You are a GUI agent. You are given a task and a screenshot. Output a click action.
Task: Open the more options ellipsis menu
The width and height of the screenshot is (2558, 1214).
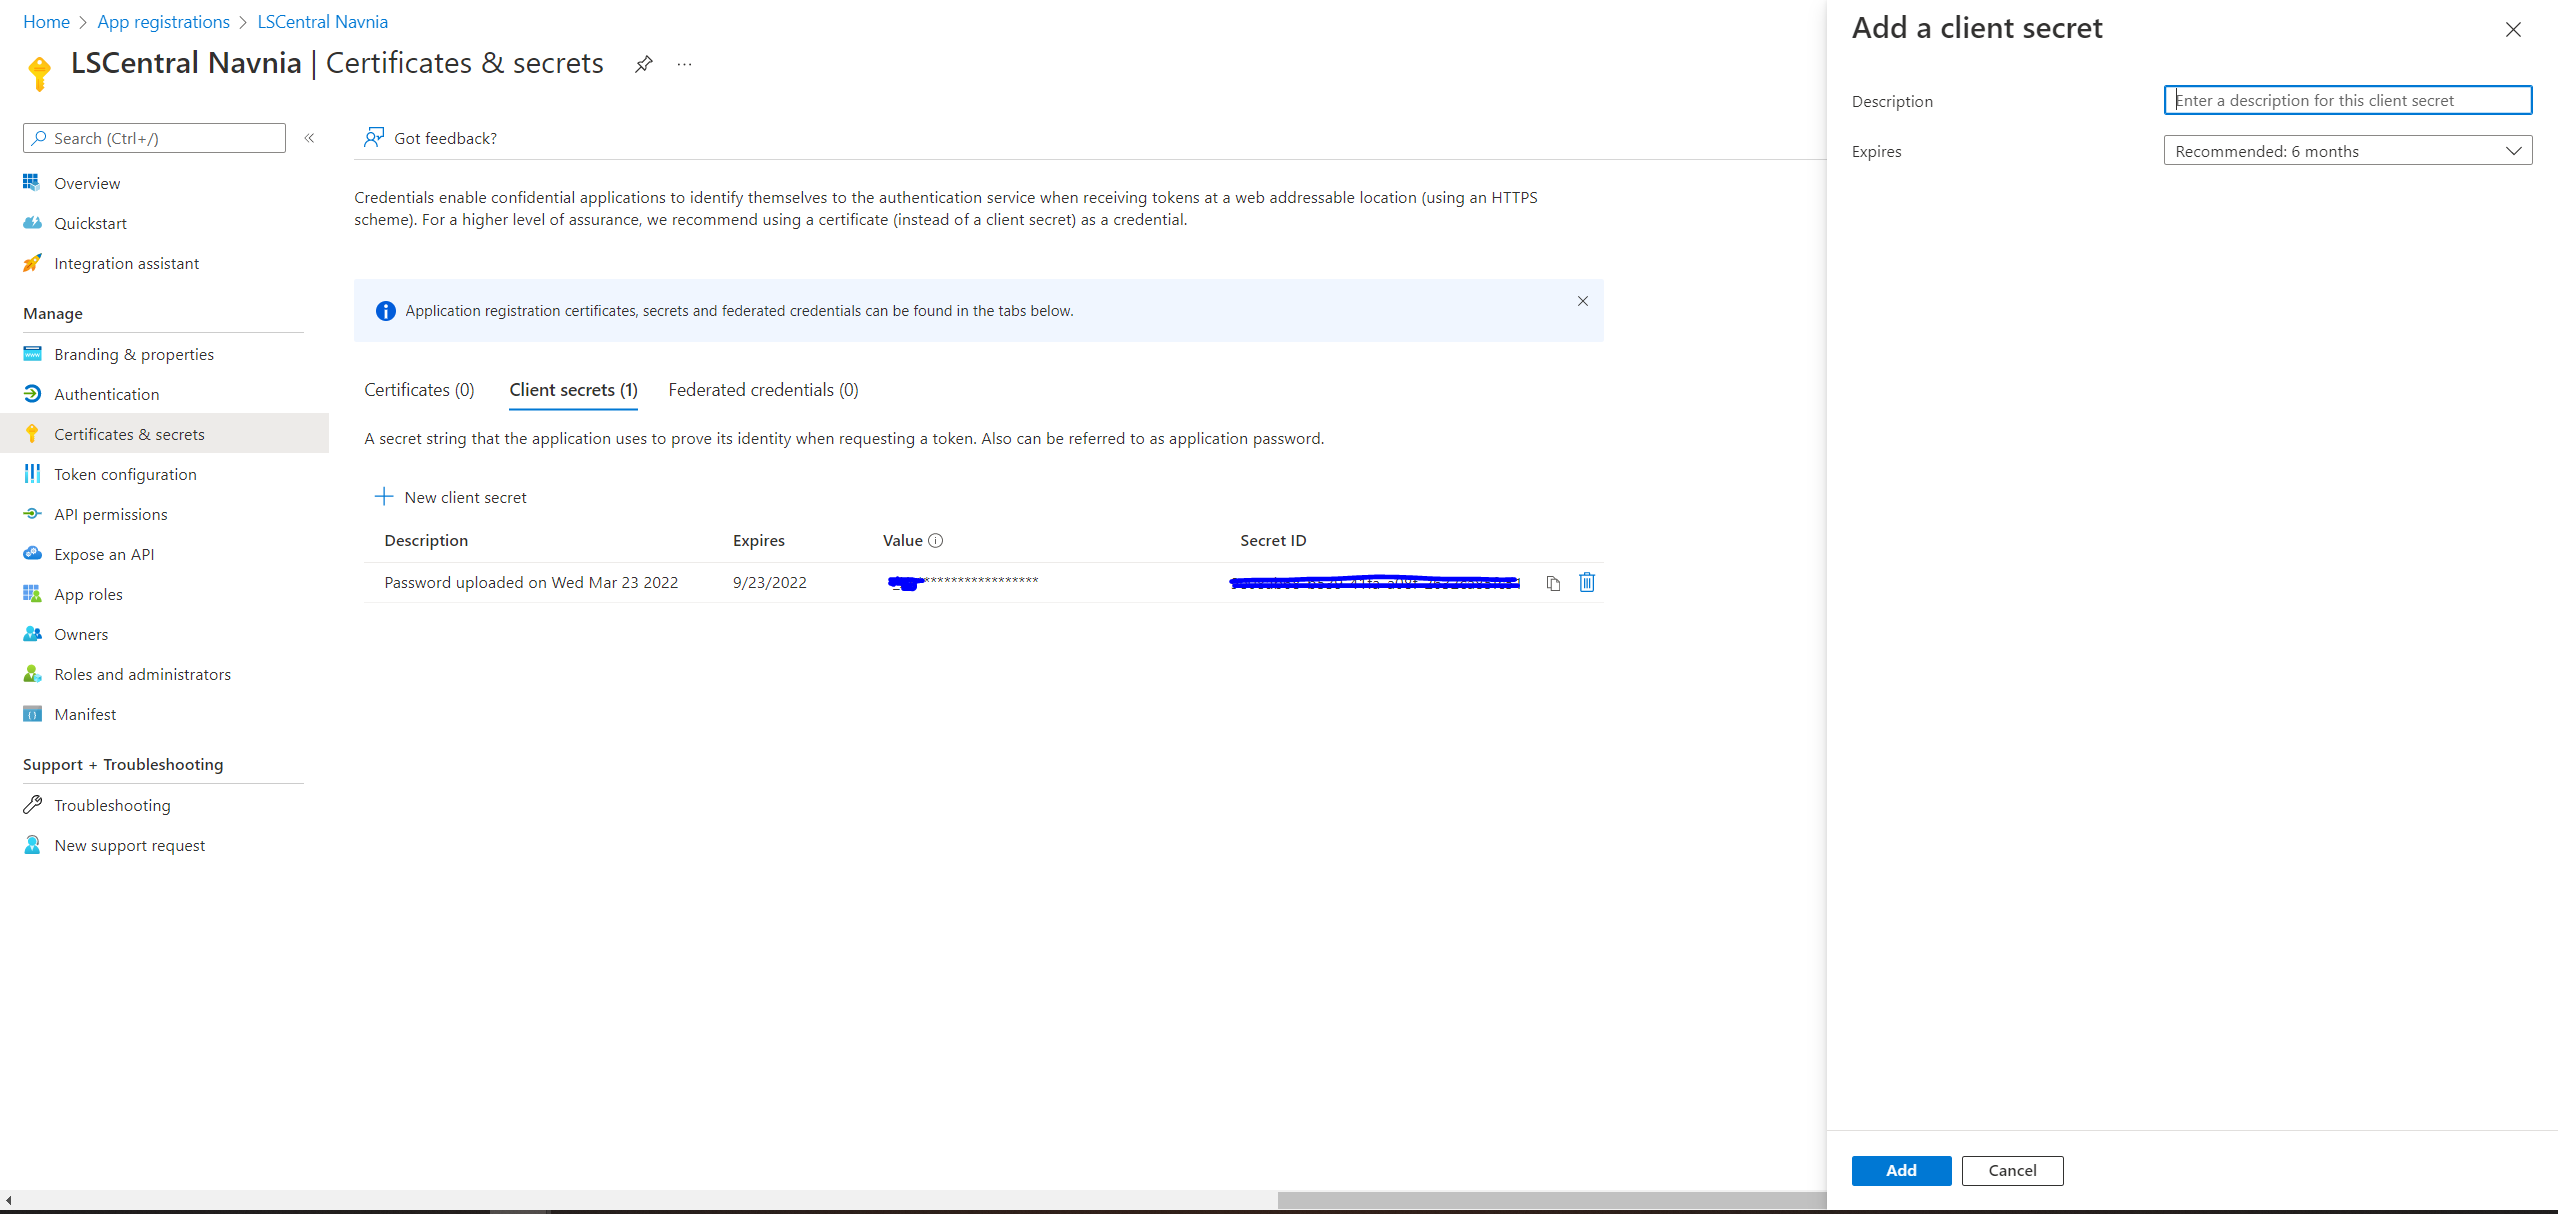(684, 64)
